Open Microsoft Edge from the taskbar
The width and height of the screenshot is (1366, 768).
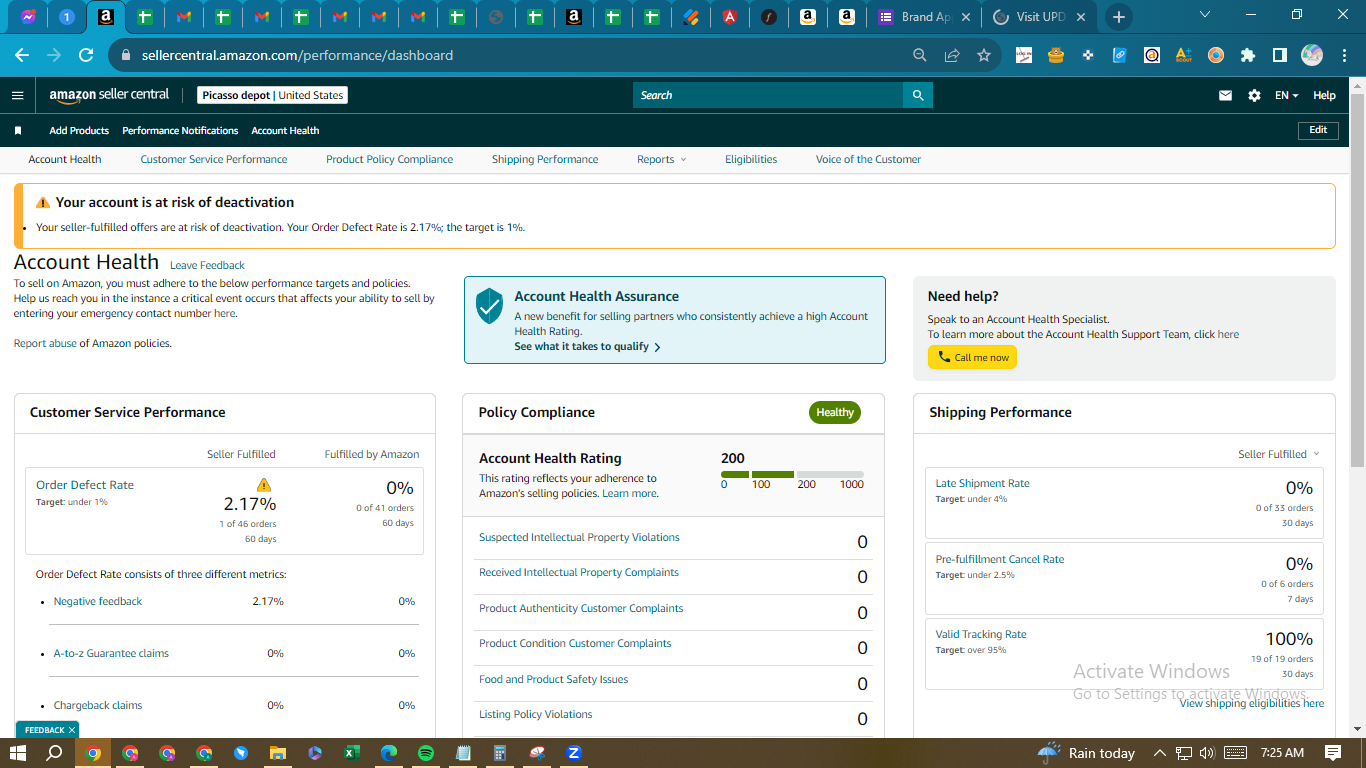pos(388,753)
